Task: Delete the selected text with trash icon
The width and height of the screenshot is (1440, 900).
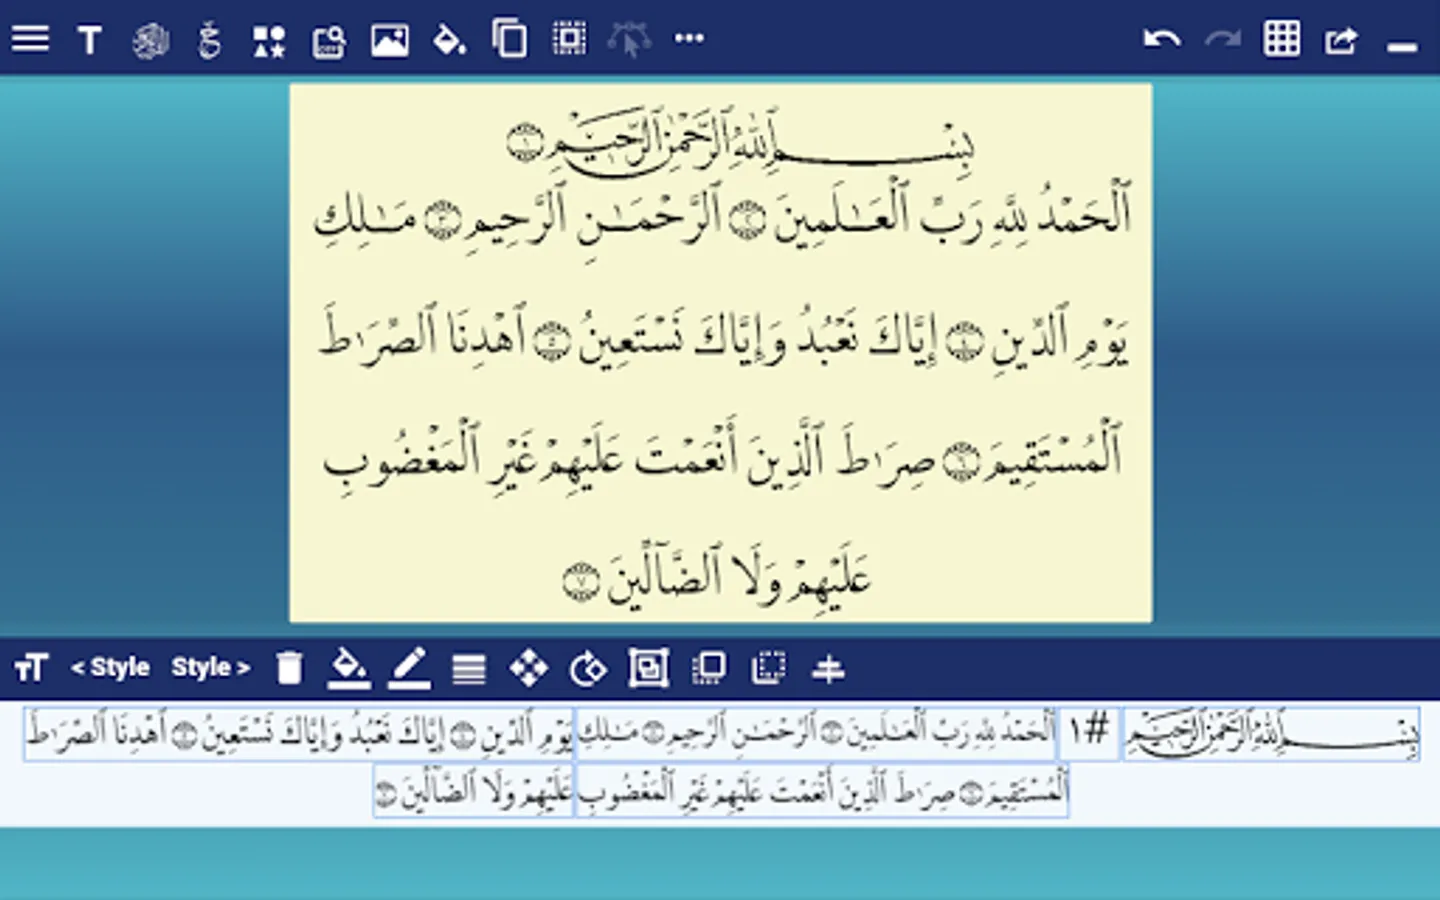Action: (x=289, y=667)
